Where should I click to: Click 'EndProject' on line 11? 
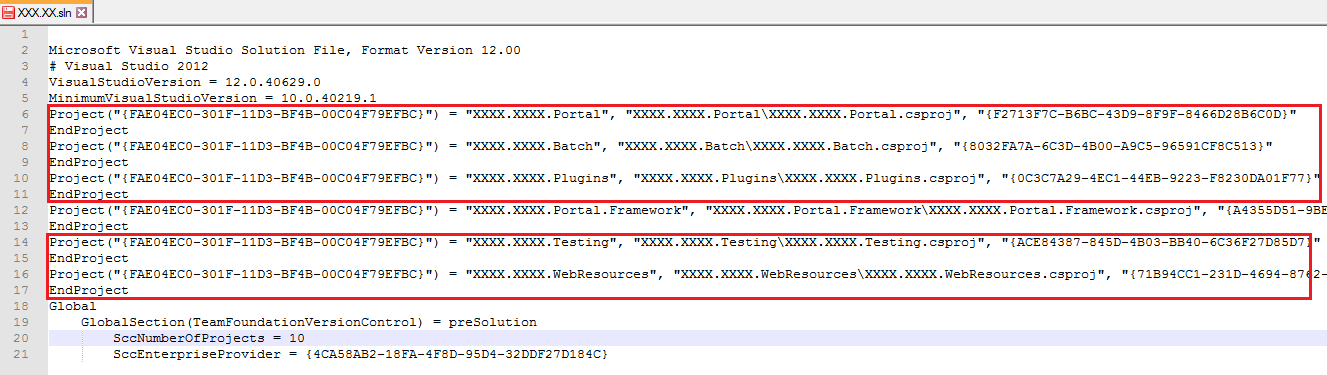pos(88,194)
